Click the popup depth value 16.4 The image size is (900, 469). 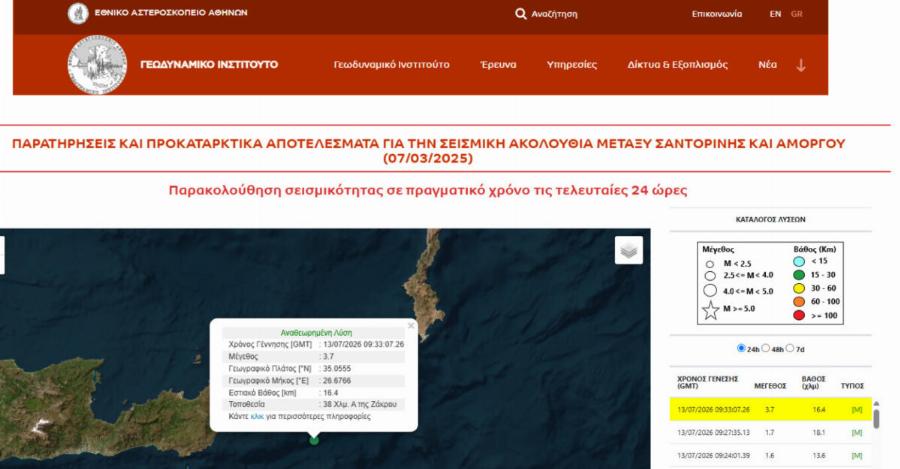[x=331, y=393]
